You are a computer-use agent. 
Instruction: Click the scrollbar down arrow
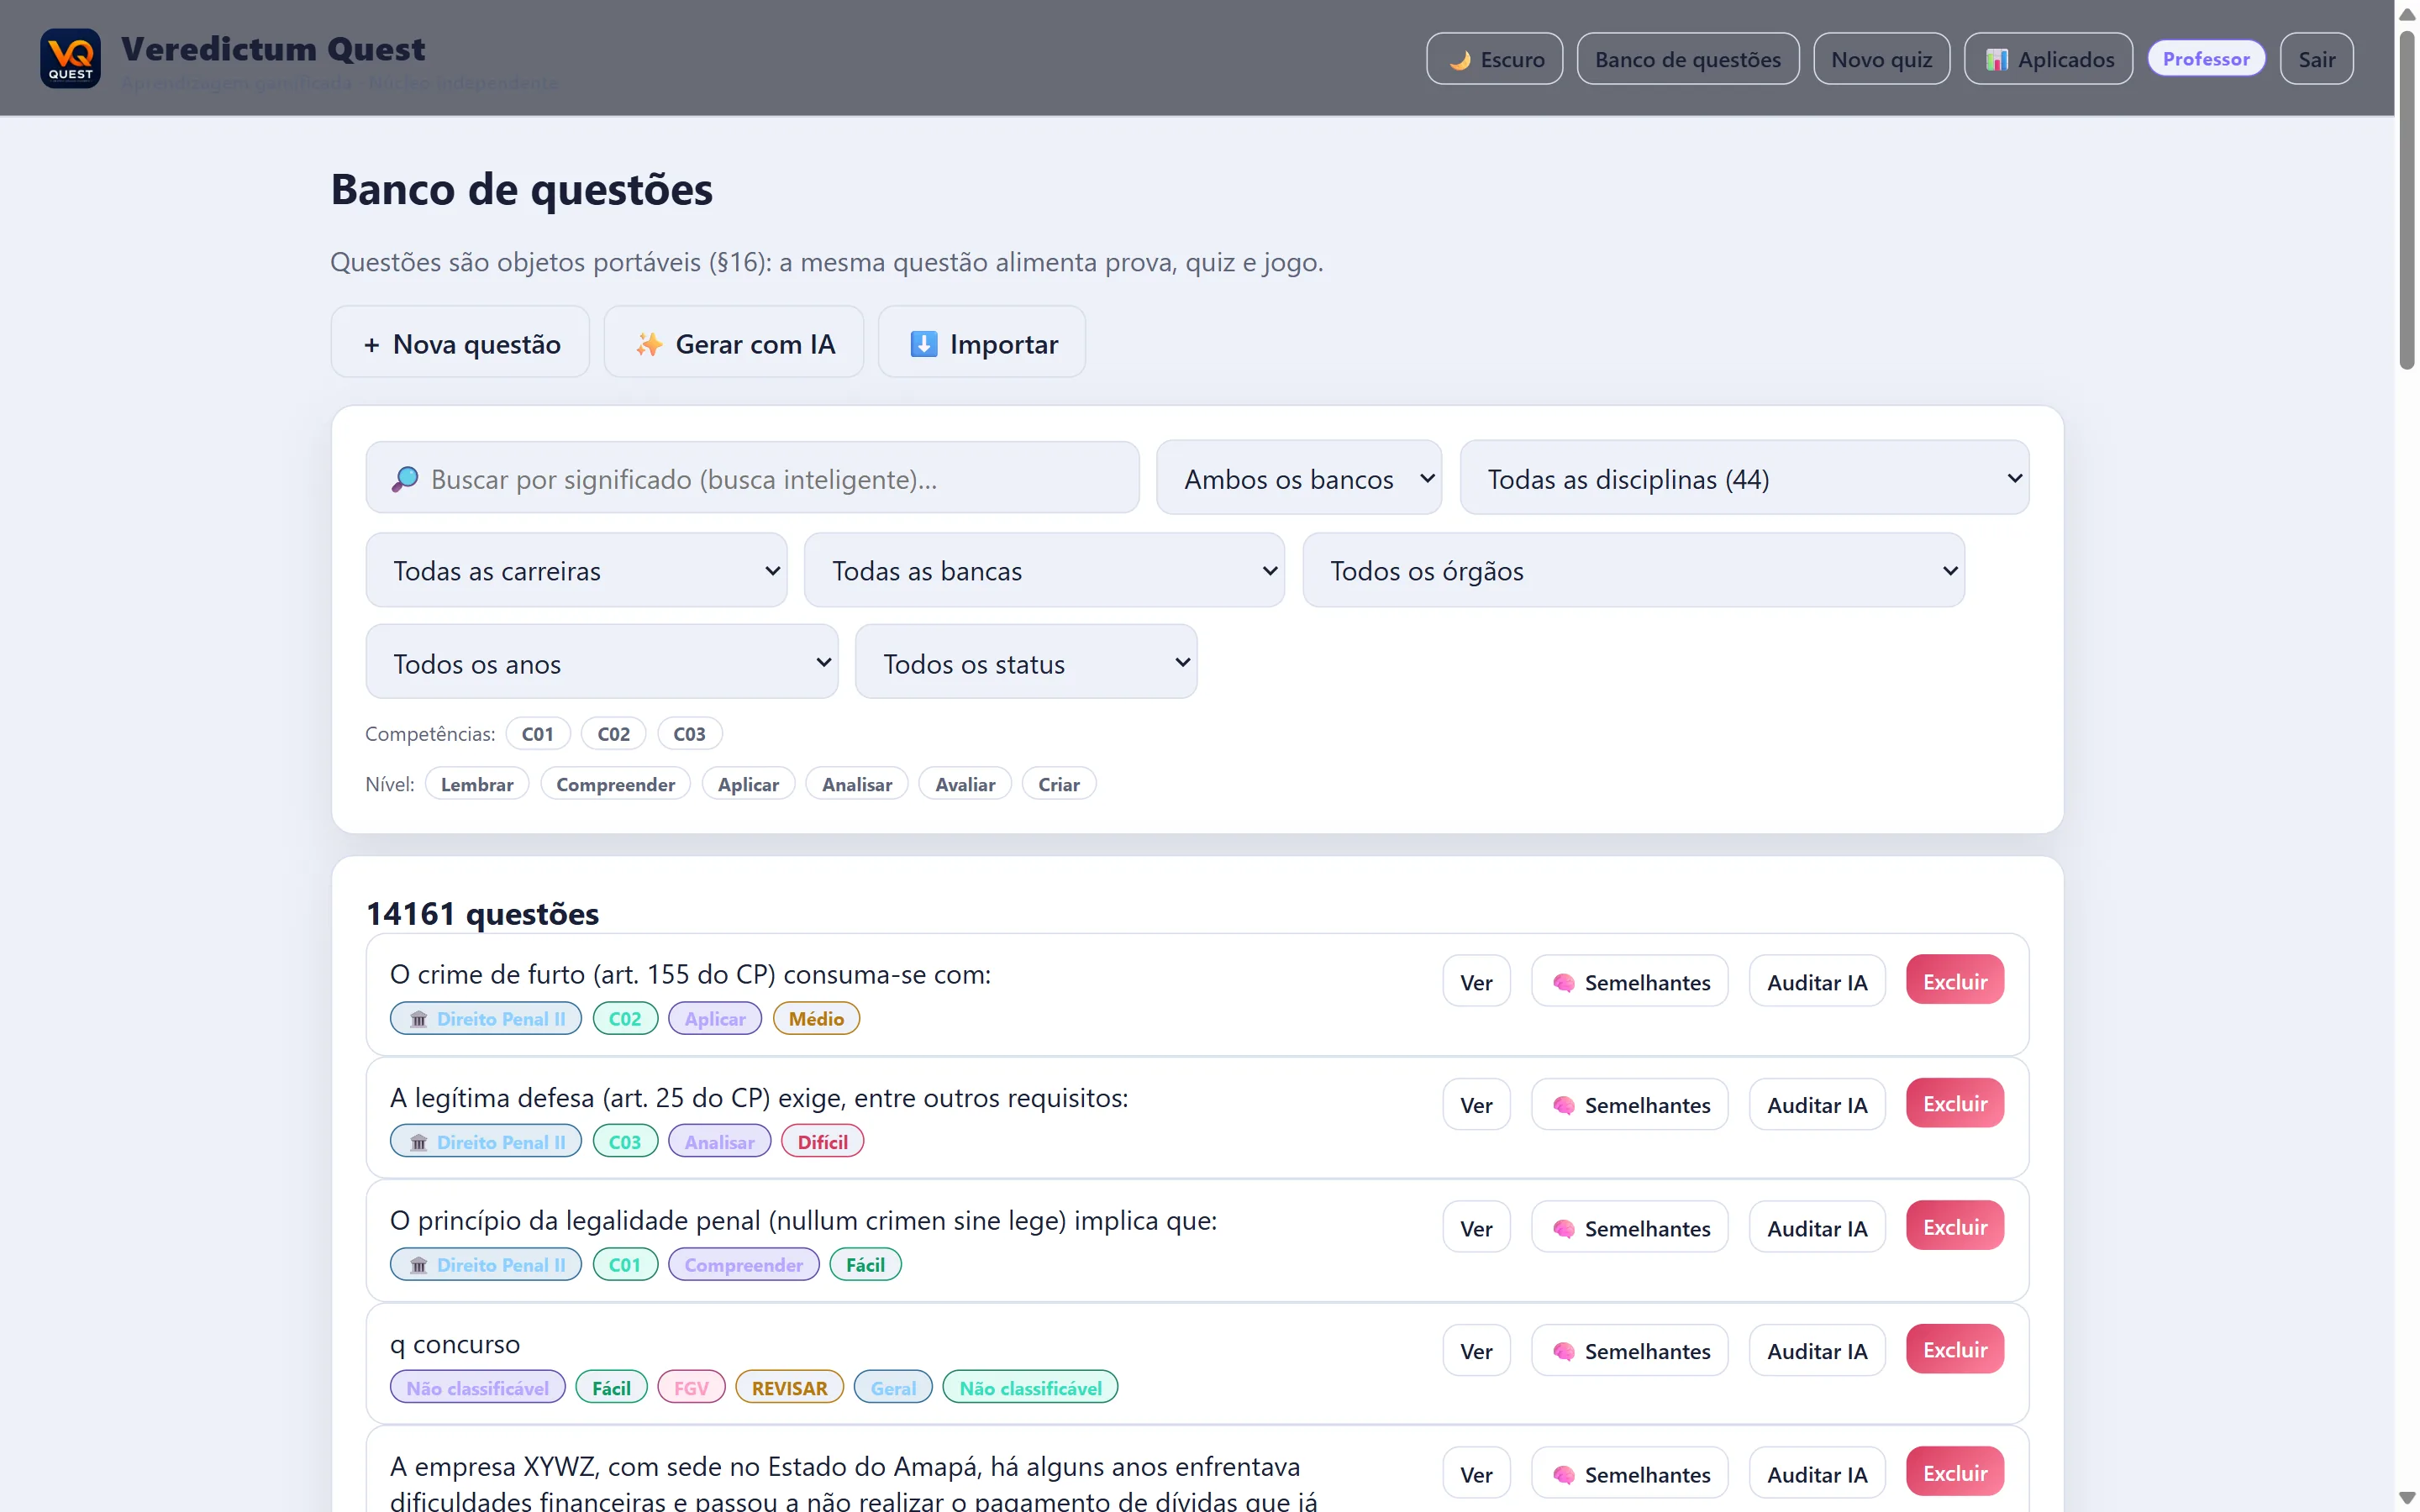[x=2407, y=1498]
